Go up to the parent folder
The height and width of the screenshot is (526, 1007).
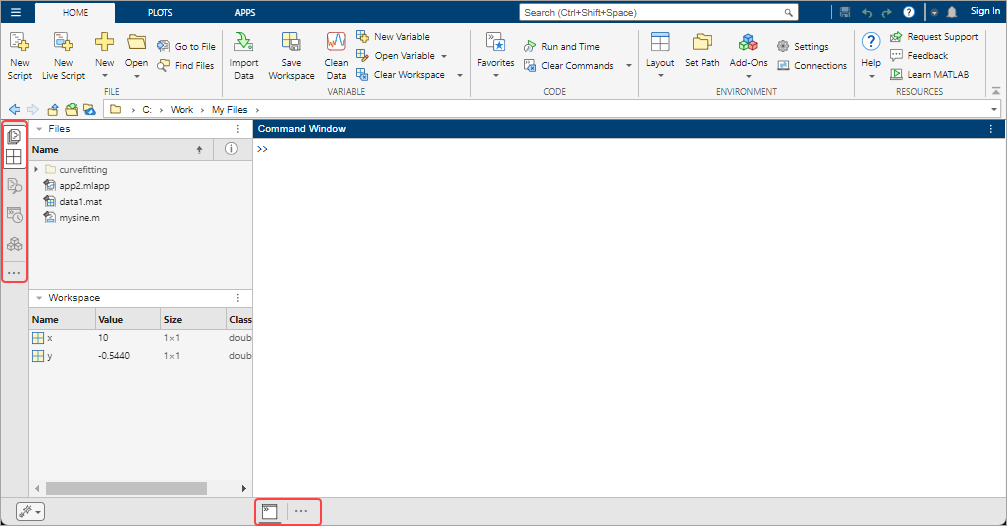click(x=53, y=110)
